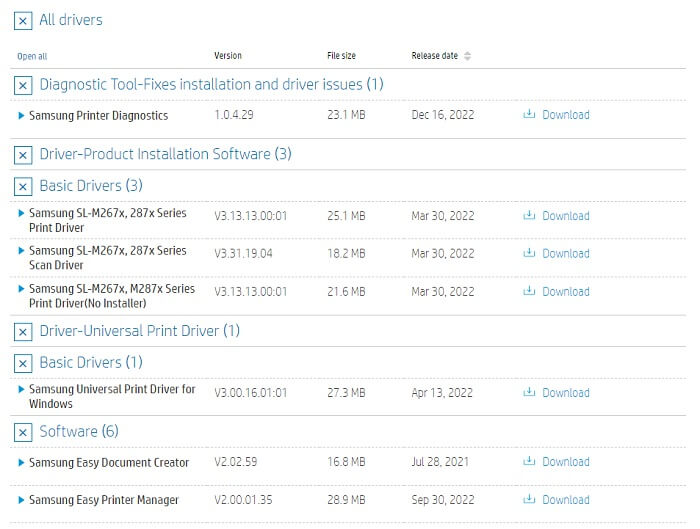This screenshot has height=529, width=700.
Task: Click release date Jul 28, 2021
Action: [x=440, y=462]
